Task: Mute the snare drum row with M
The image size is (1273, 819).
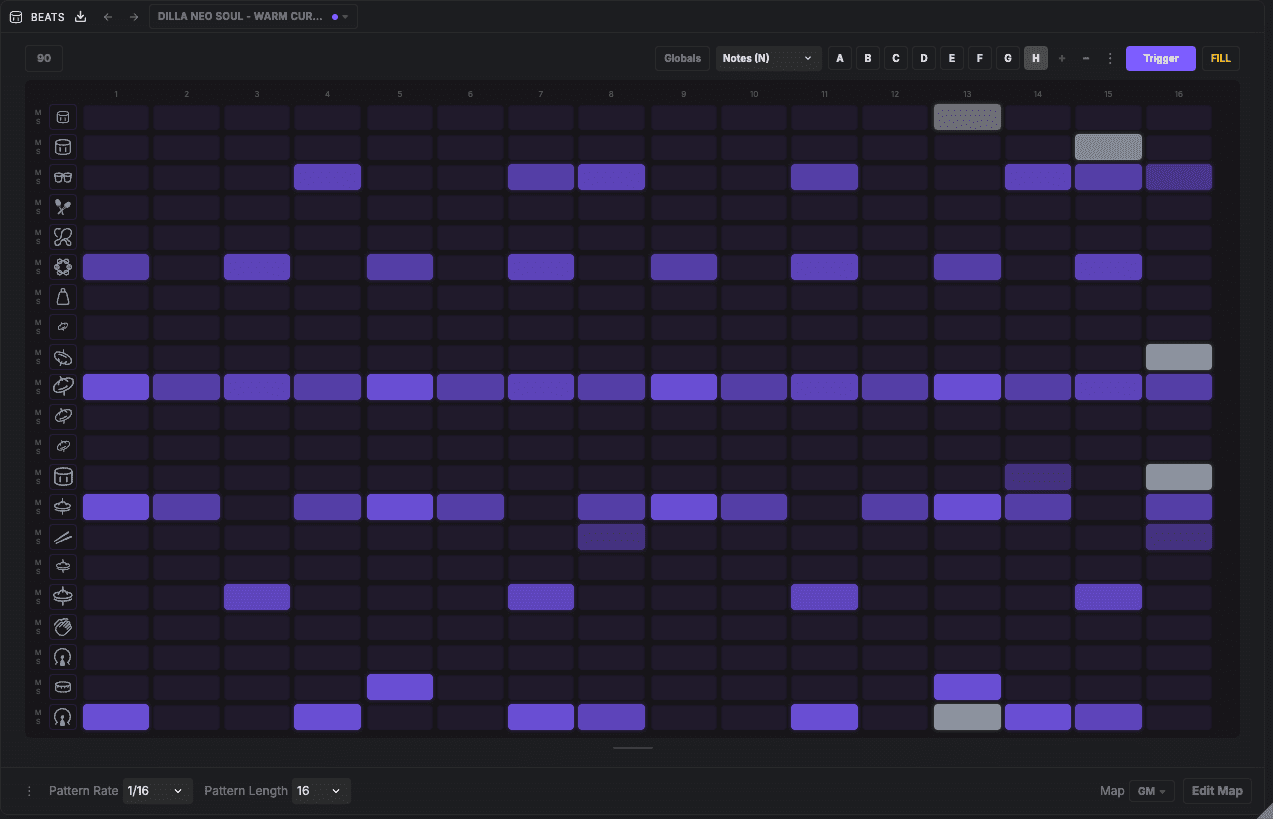Action: 38,682
